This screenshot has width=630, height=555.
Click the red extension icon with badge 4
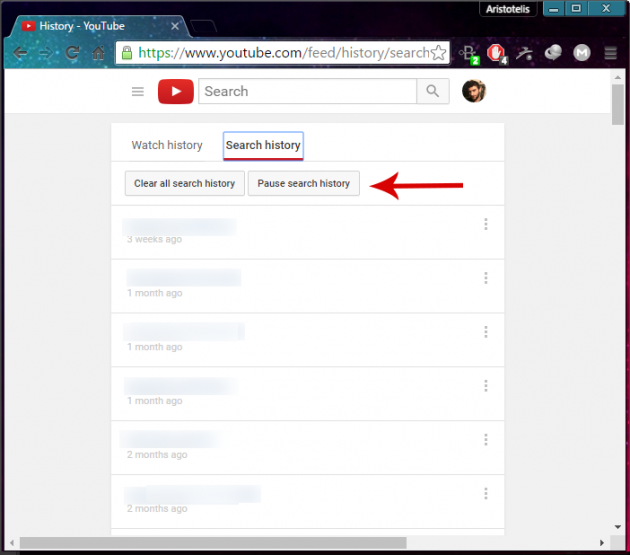coord(495,53)
